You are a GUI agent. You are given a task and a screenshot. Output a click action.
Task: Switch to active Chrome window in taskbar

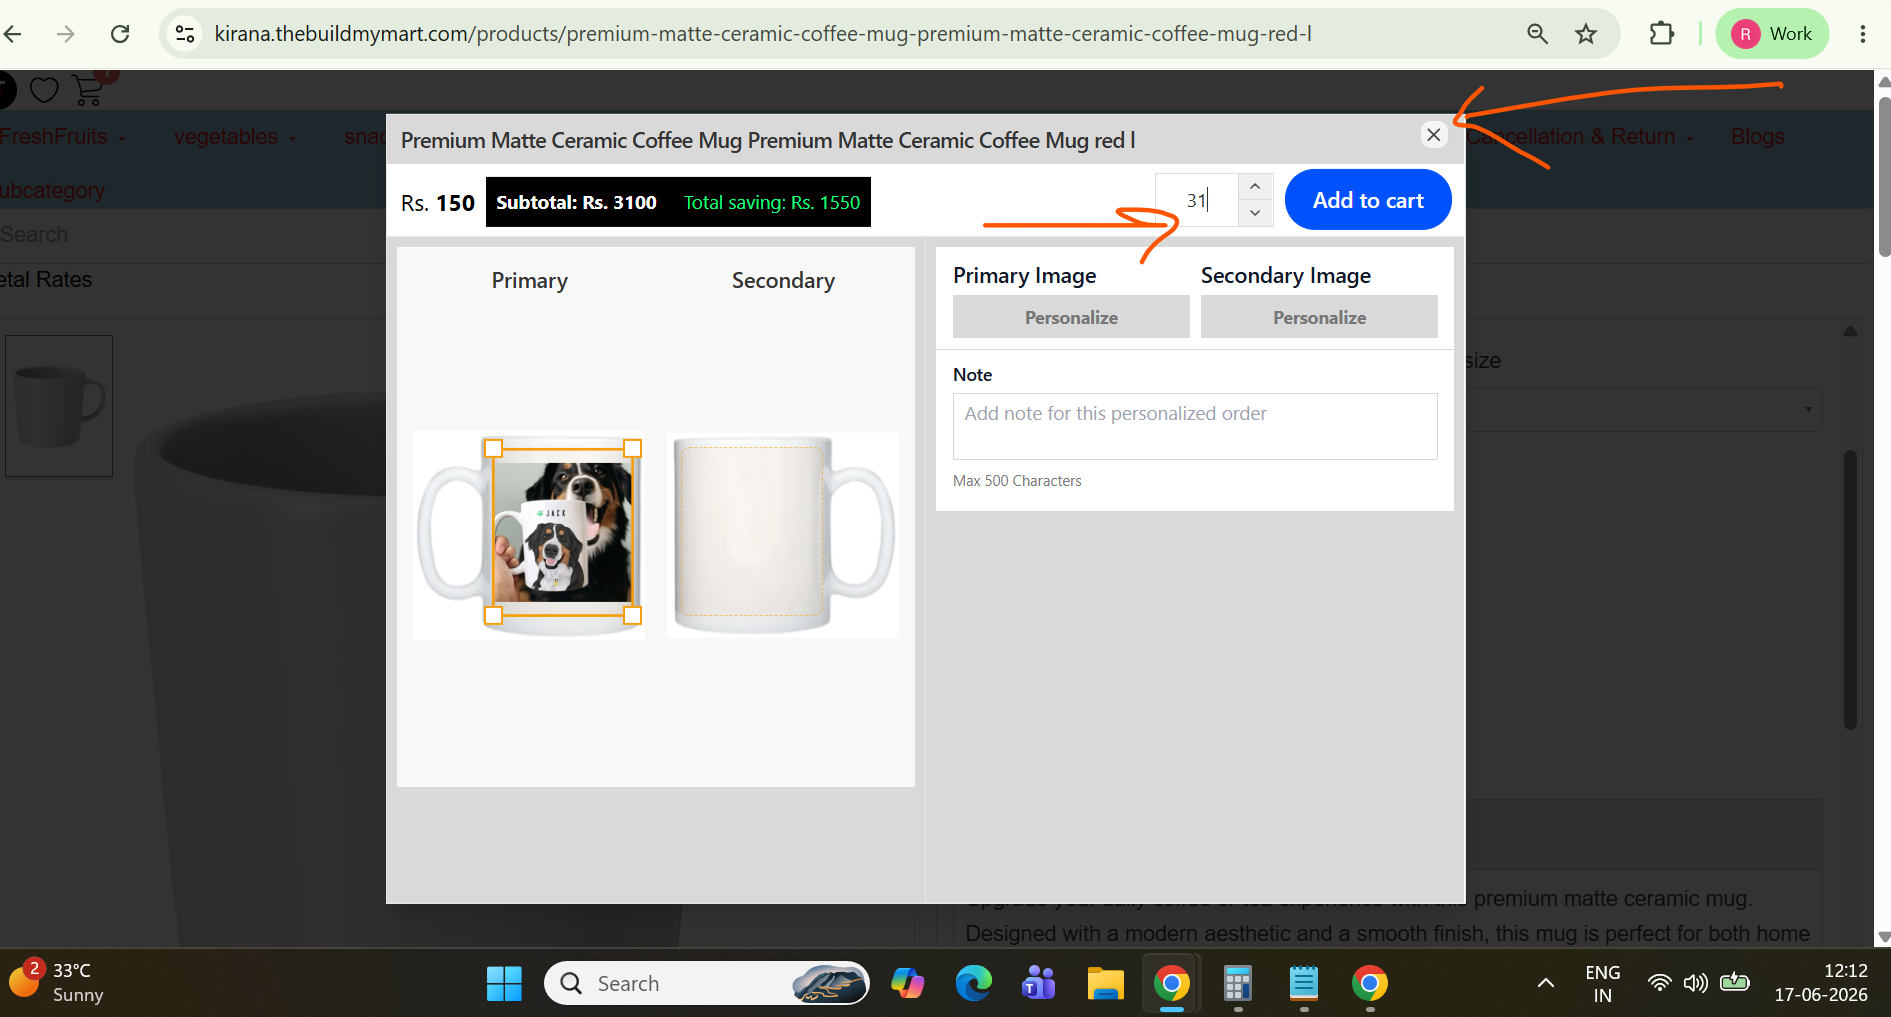click(x=1172, y=984)
